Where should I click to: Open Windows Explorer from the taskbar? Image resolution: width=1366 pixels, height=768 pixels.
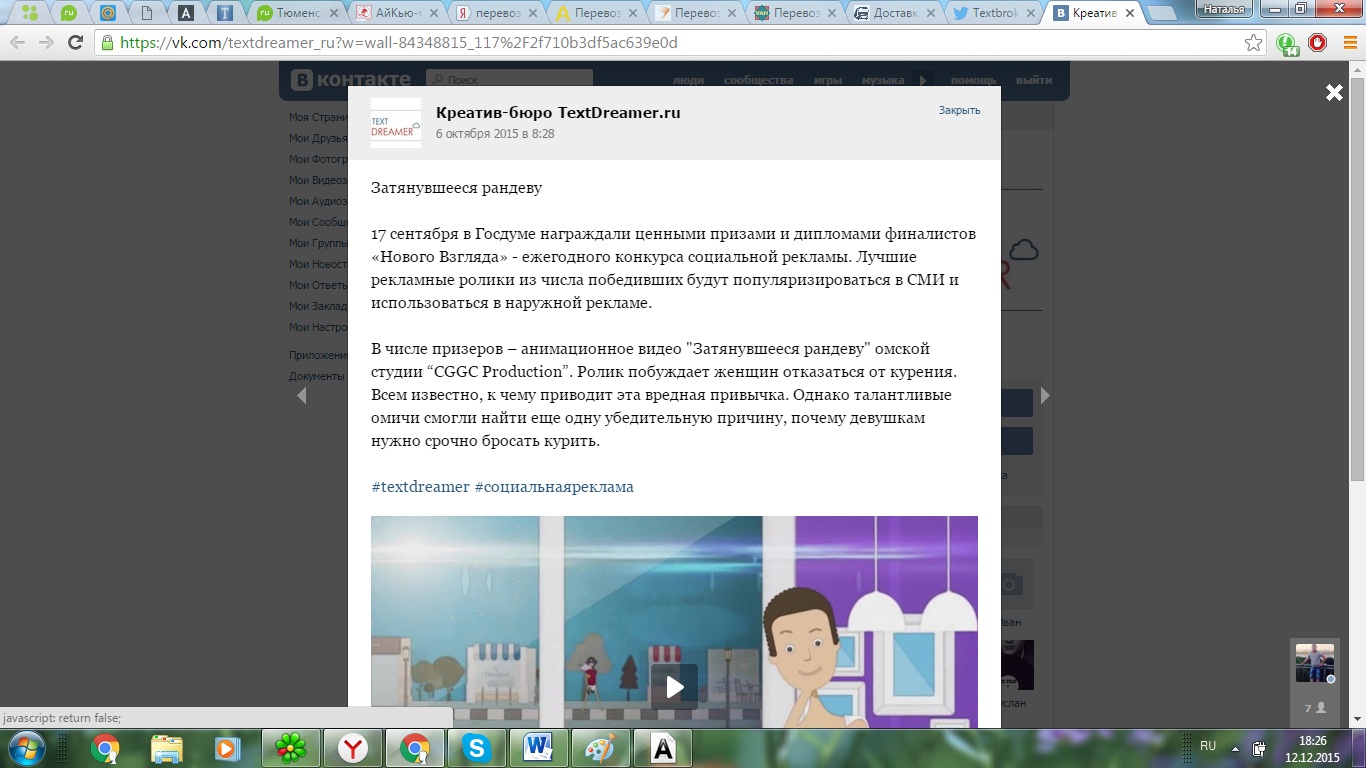(166, 748)
